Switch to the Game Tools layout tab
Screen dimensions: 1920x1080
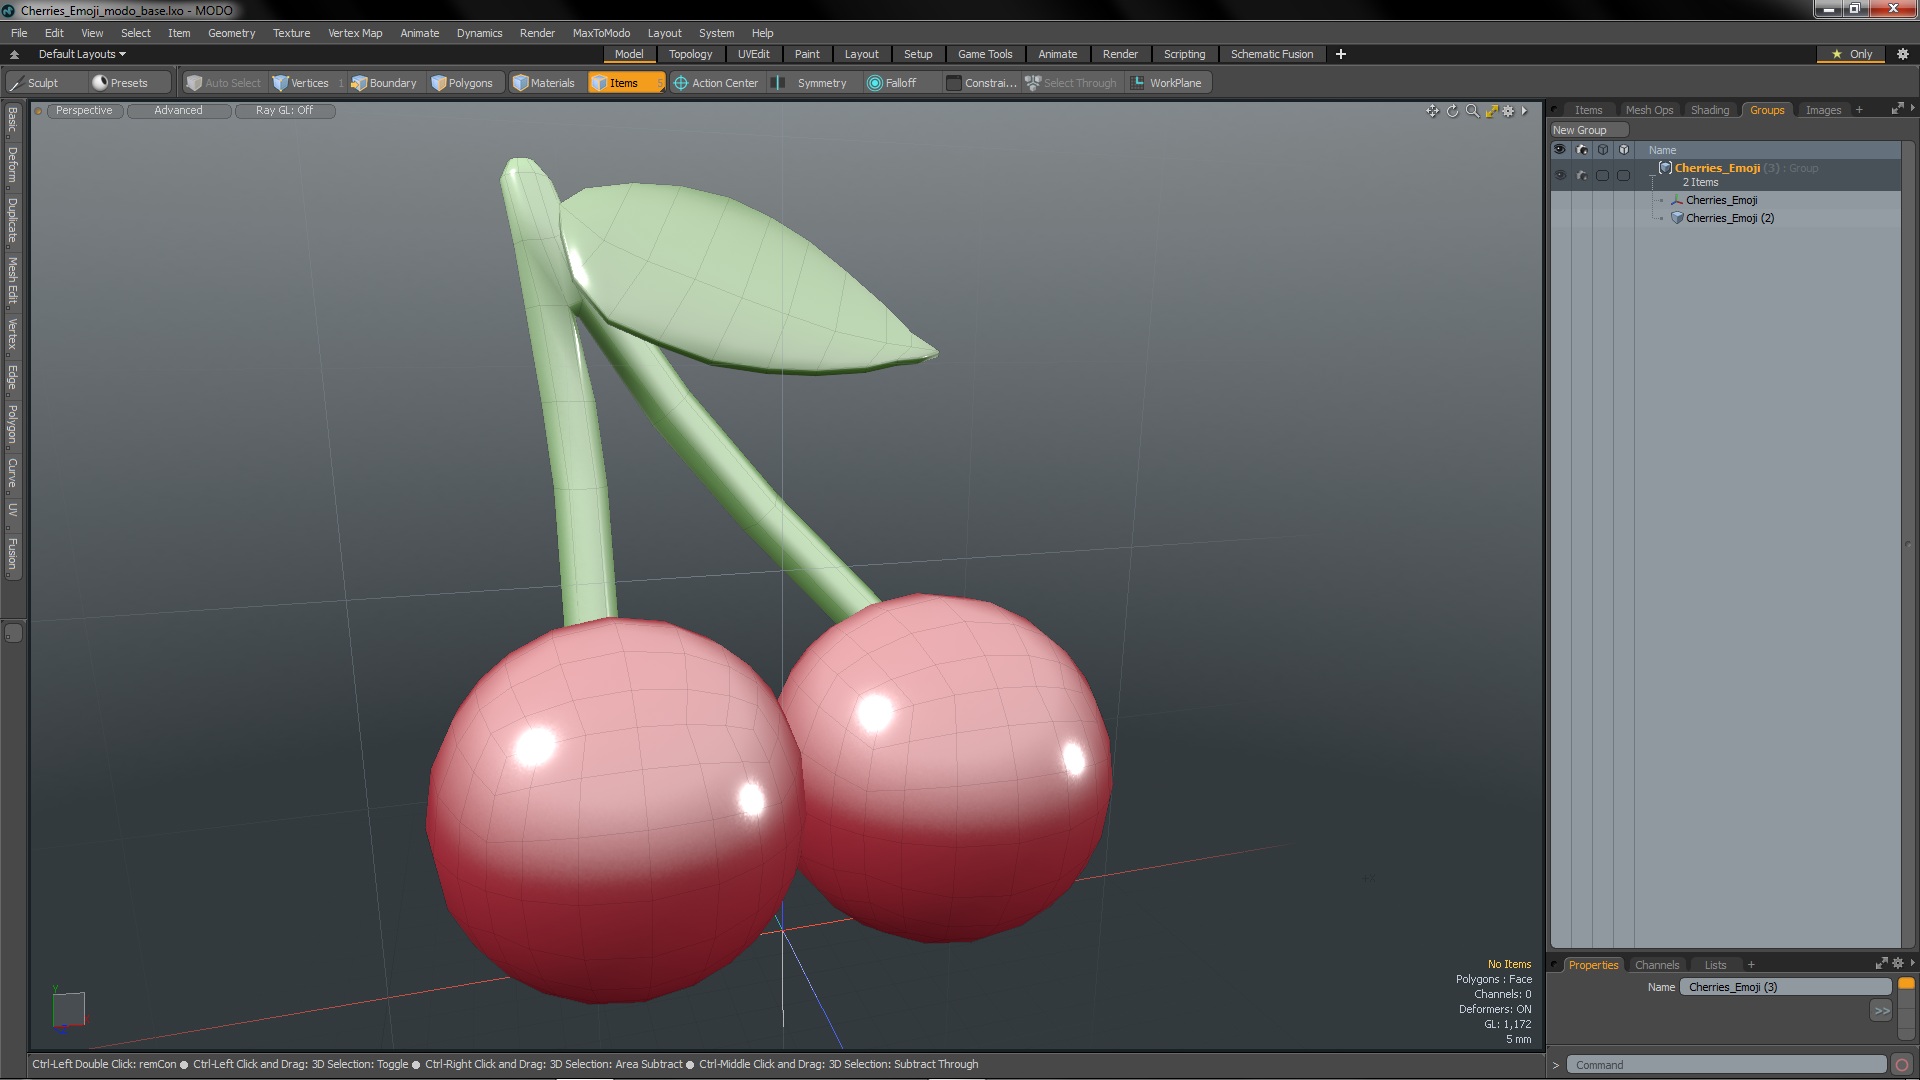(x=985, y=54)
